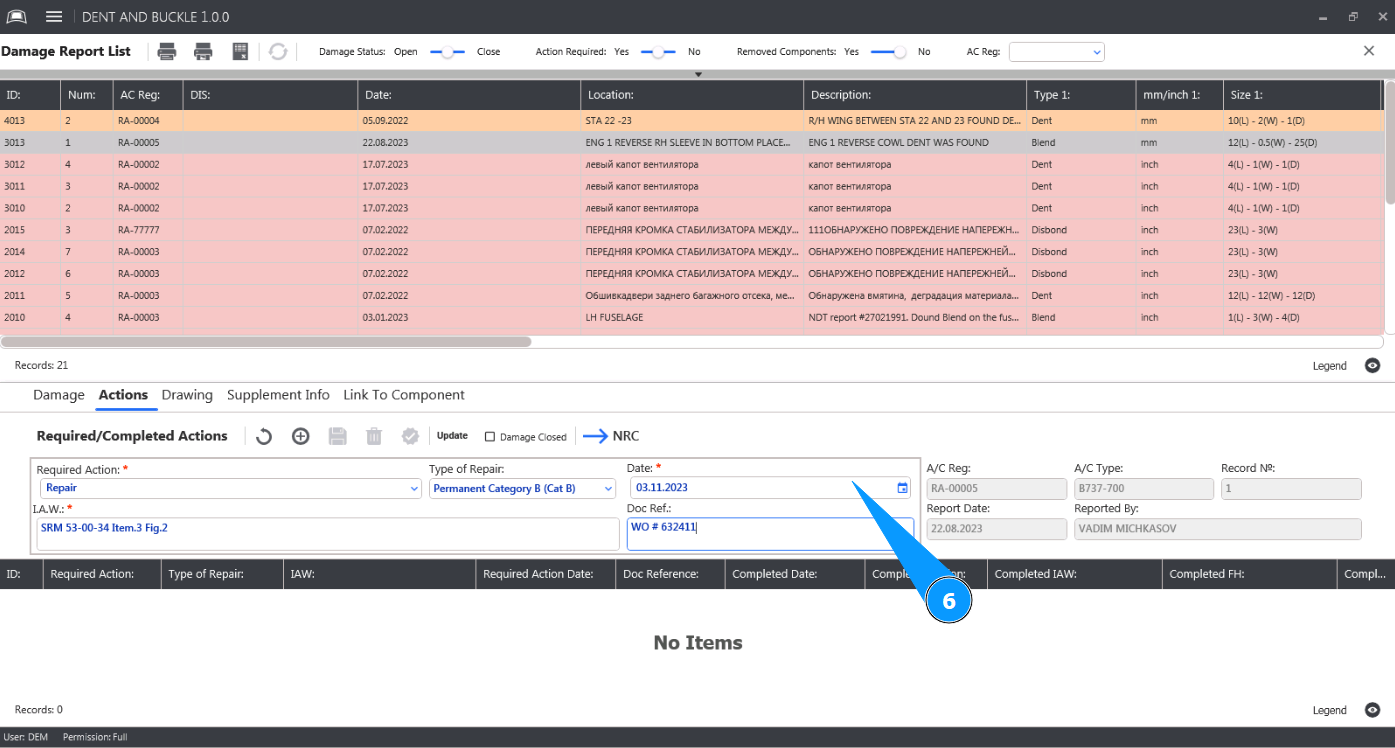Select damage row with ID 2011
This screenshot has width=1395, height=748.
pos(692,296)
